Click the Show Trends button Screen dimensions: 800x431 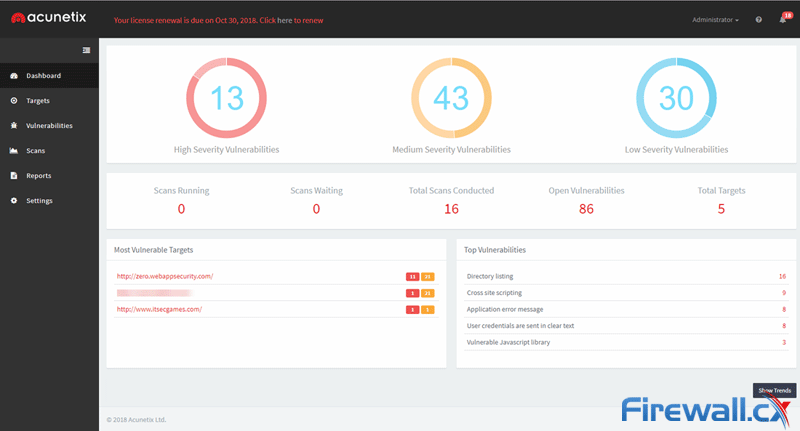[774, 390]
